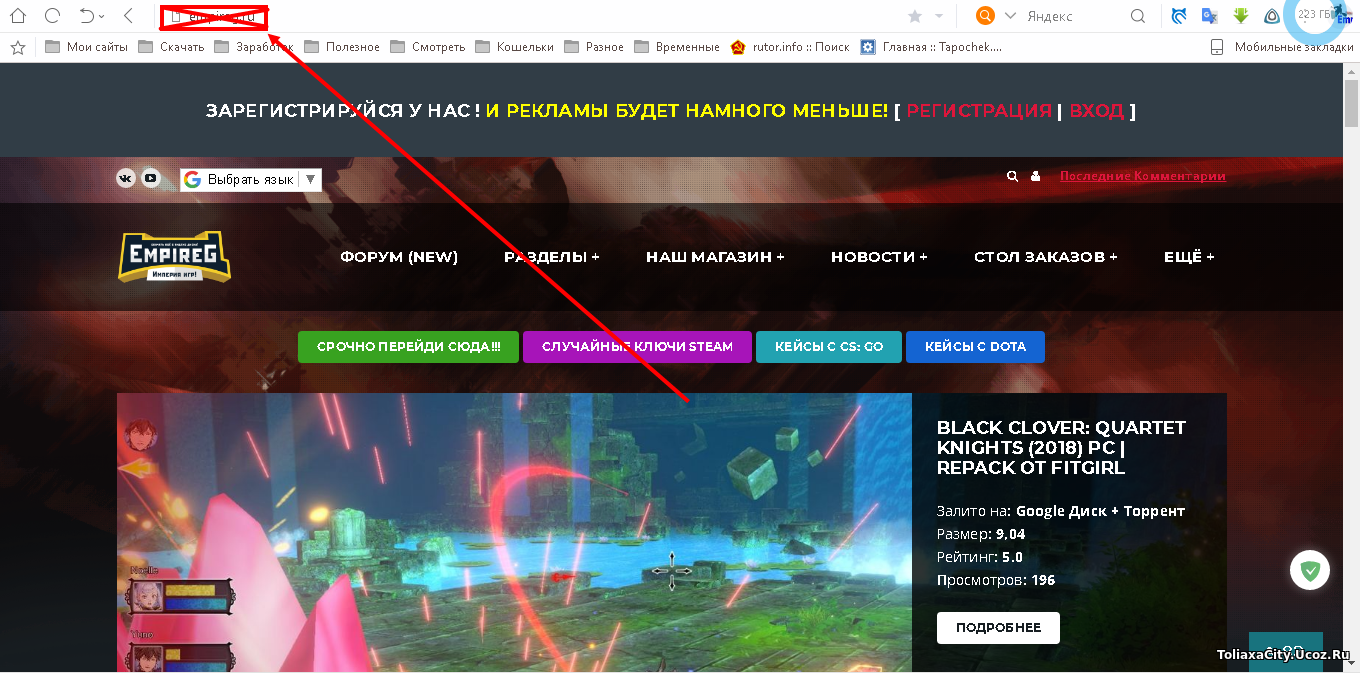1360x673 pixels.
Task: Click the orange Yandex search engine icon
Action: tap(986, 16)
